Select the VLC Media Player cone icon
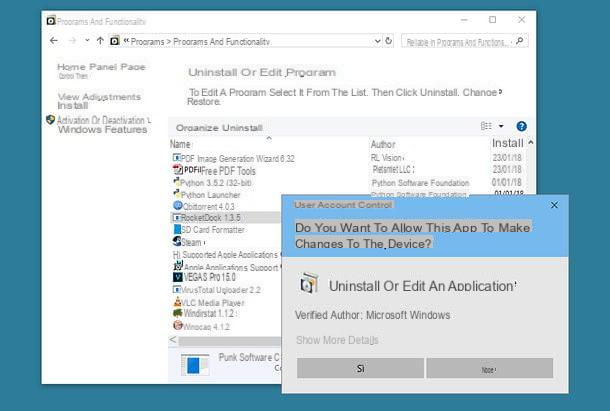The image size is (610, 411). click(x=177, y=302)
